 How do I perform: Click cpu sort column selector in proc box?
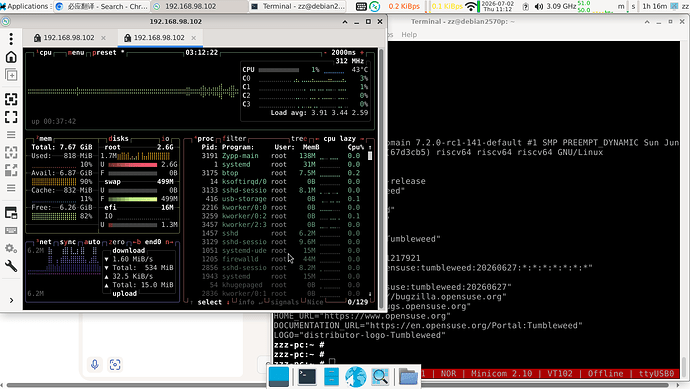click(x=329, y=139)
